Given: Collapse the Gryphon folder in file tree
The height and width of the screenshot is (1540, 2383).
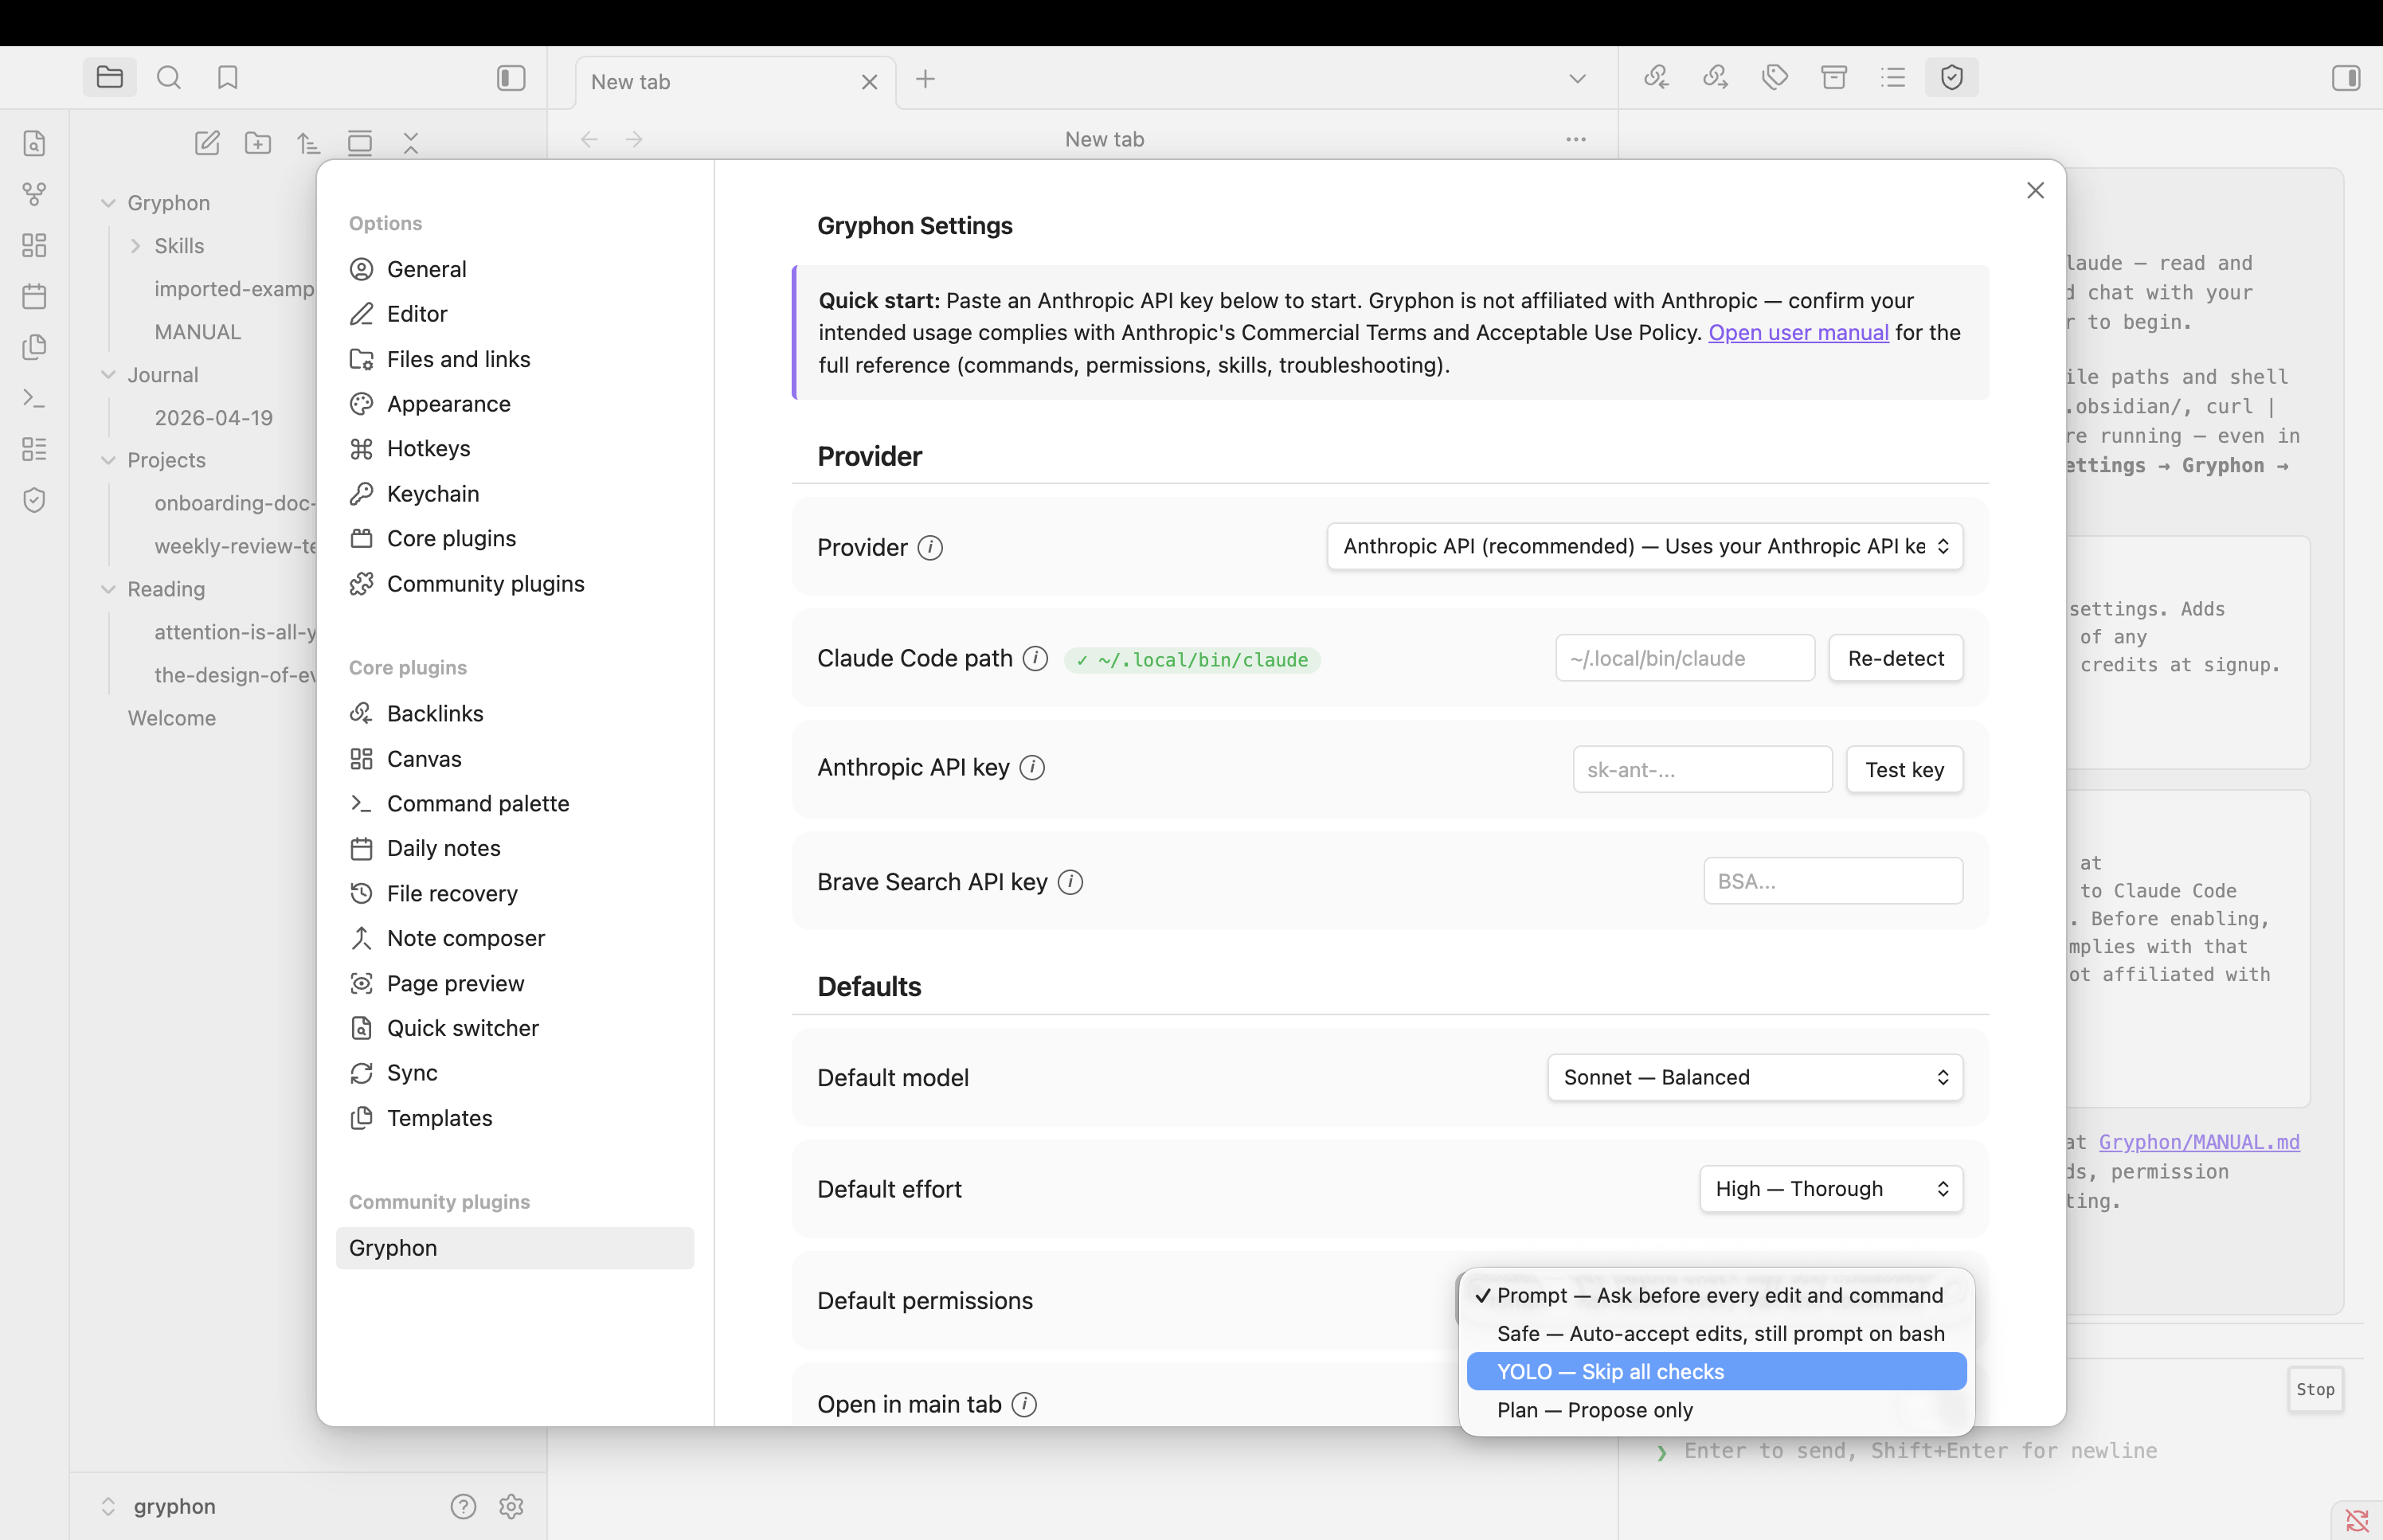Looking at the screenshot, I should point(108,203).
